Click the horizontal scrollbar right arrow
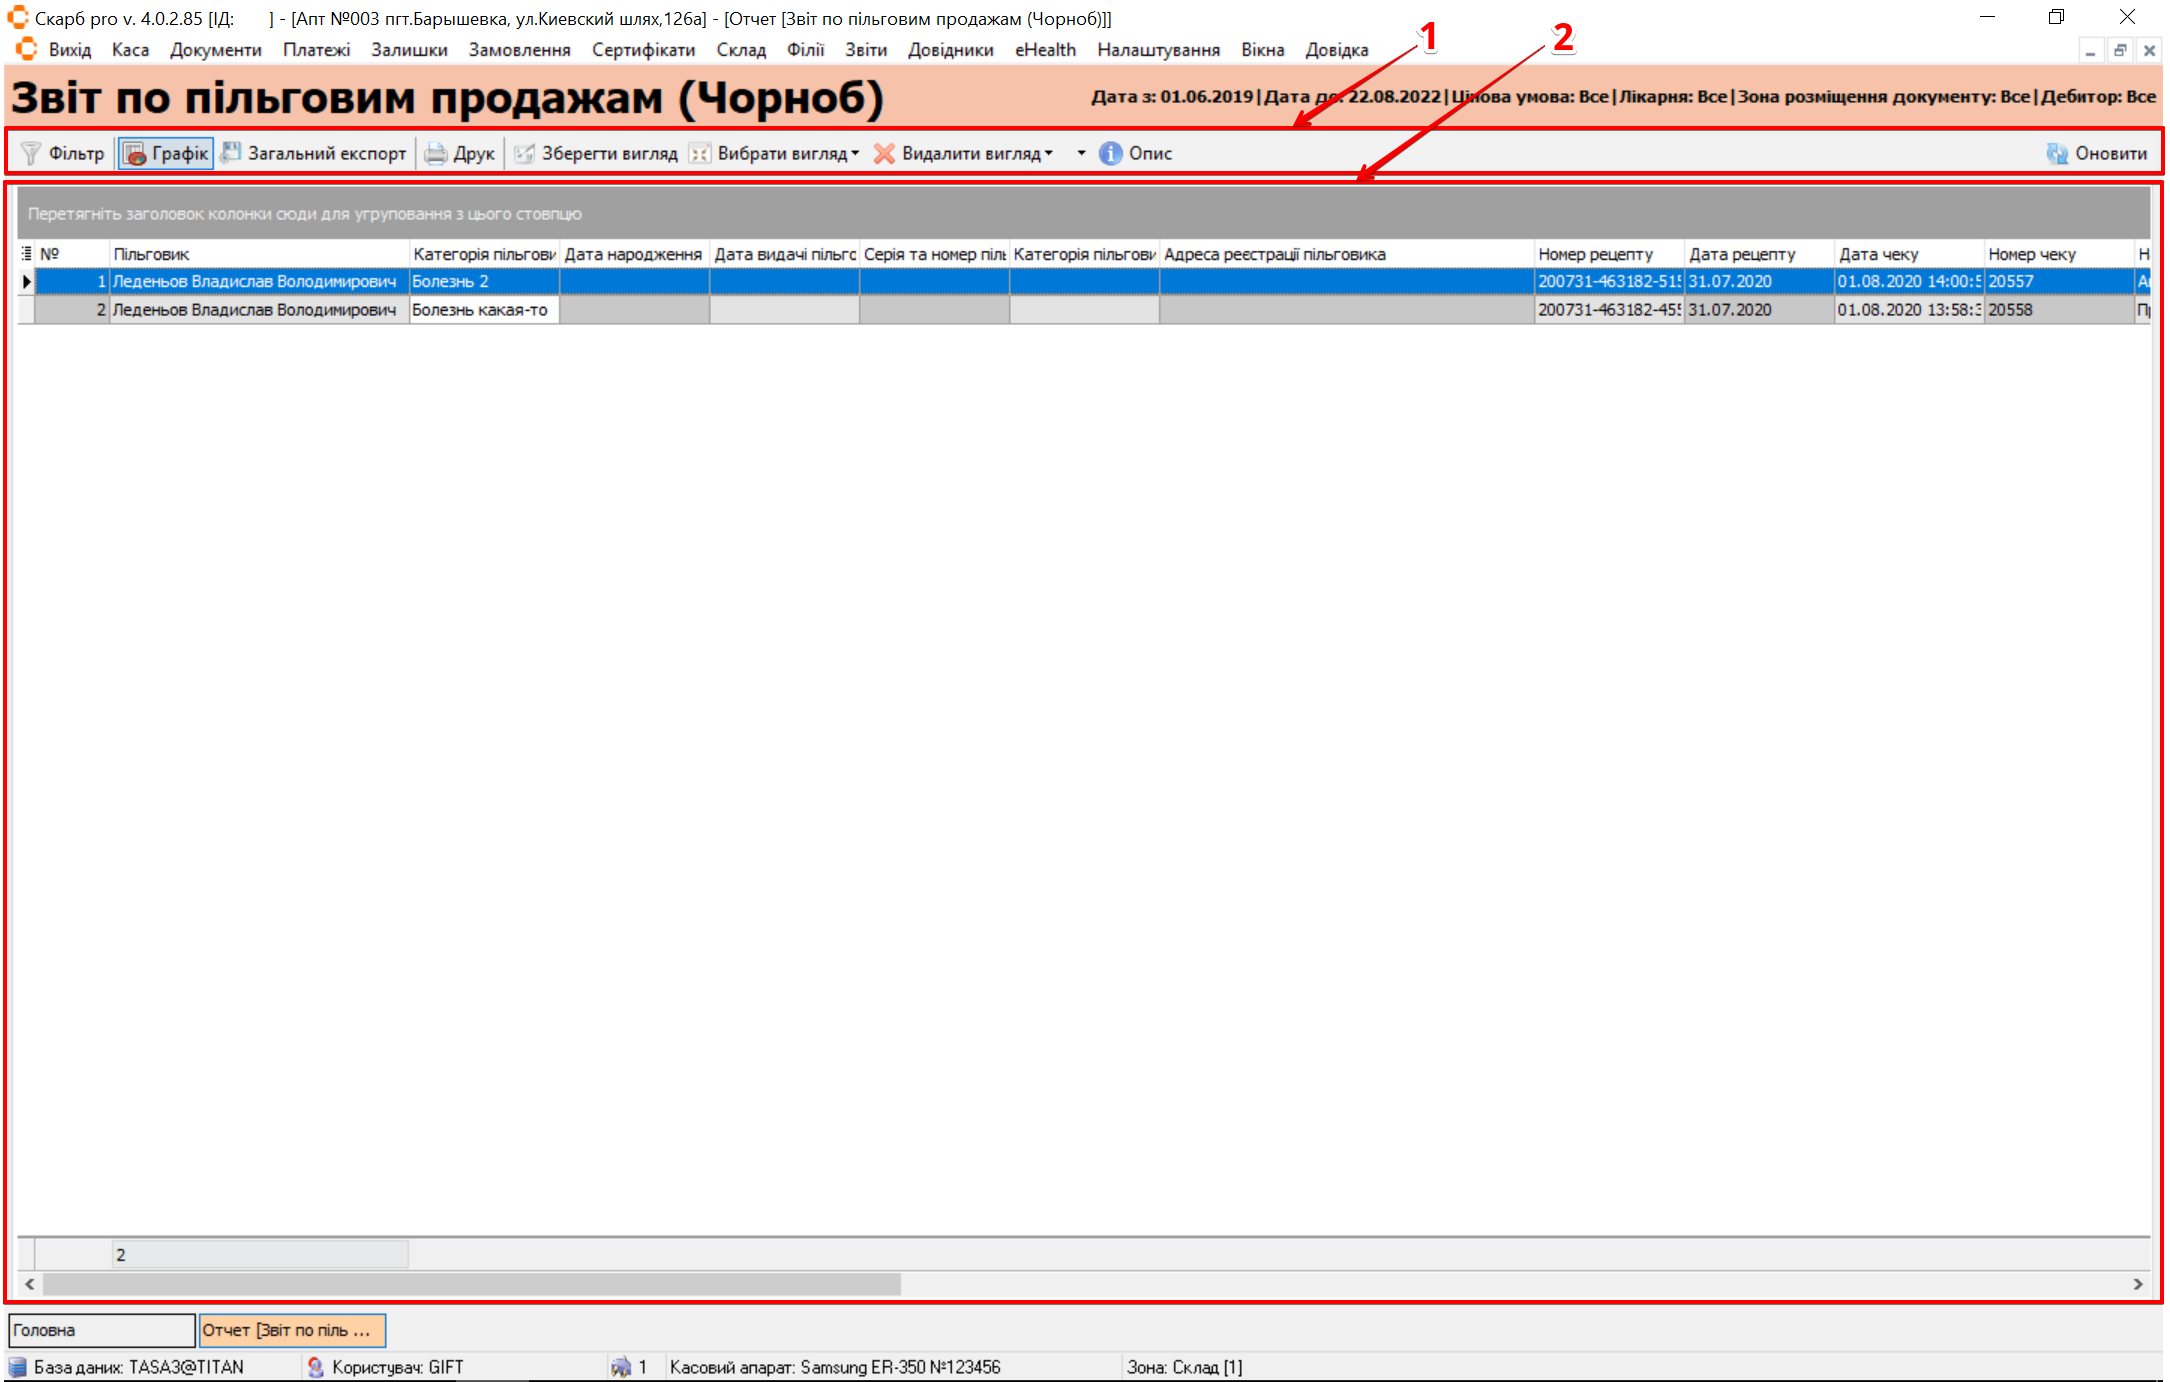The width and height of the screenshot is (2170, 1382). (x=2138, y=1284)
